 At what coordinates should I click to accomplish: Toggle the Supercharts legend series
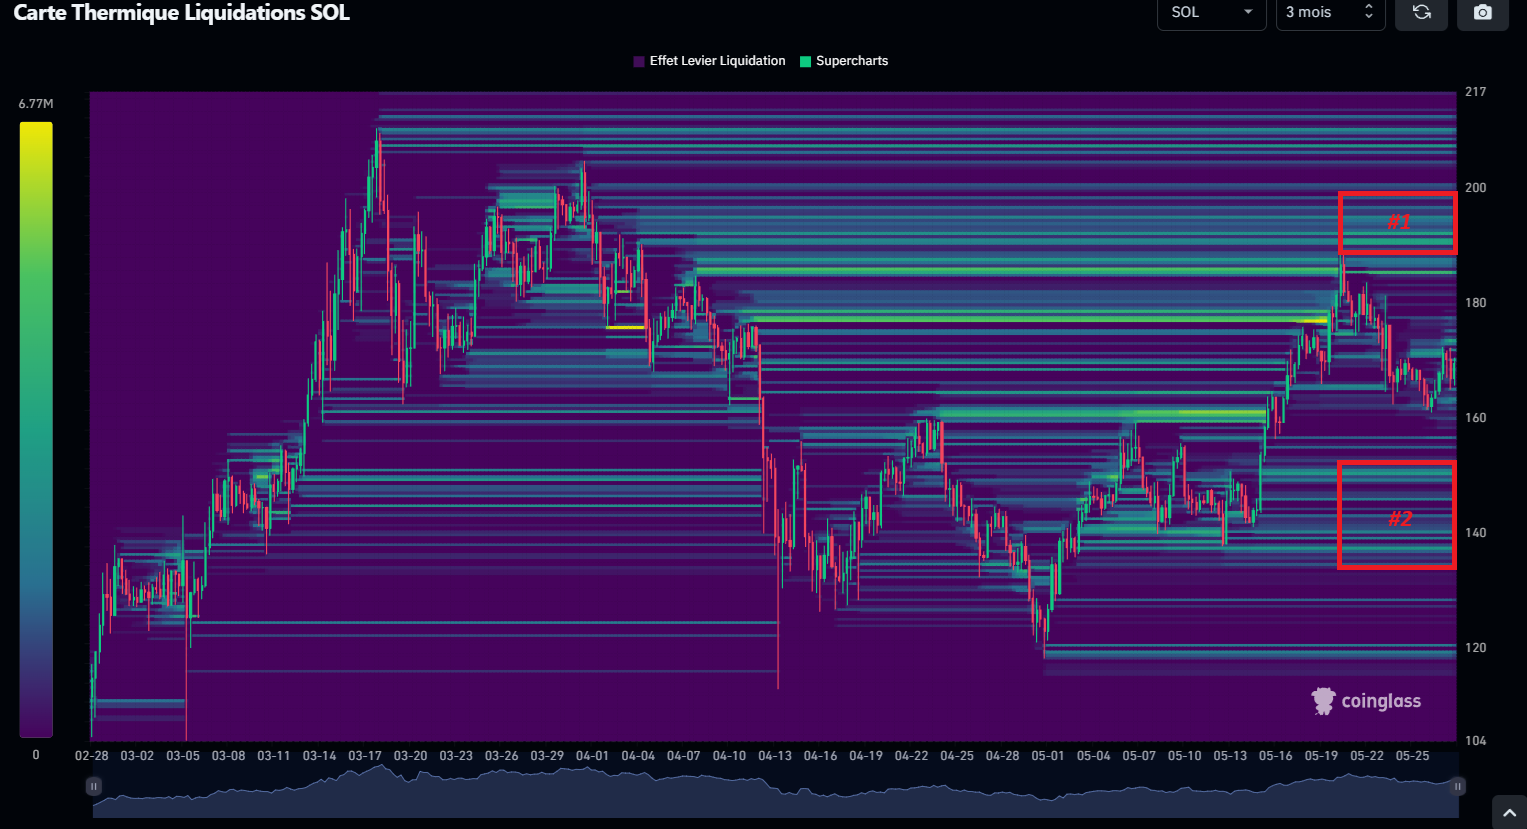(x=844, y=61)
